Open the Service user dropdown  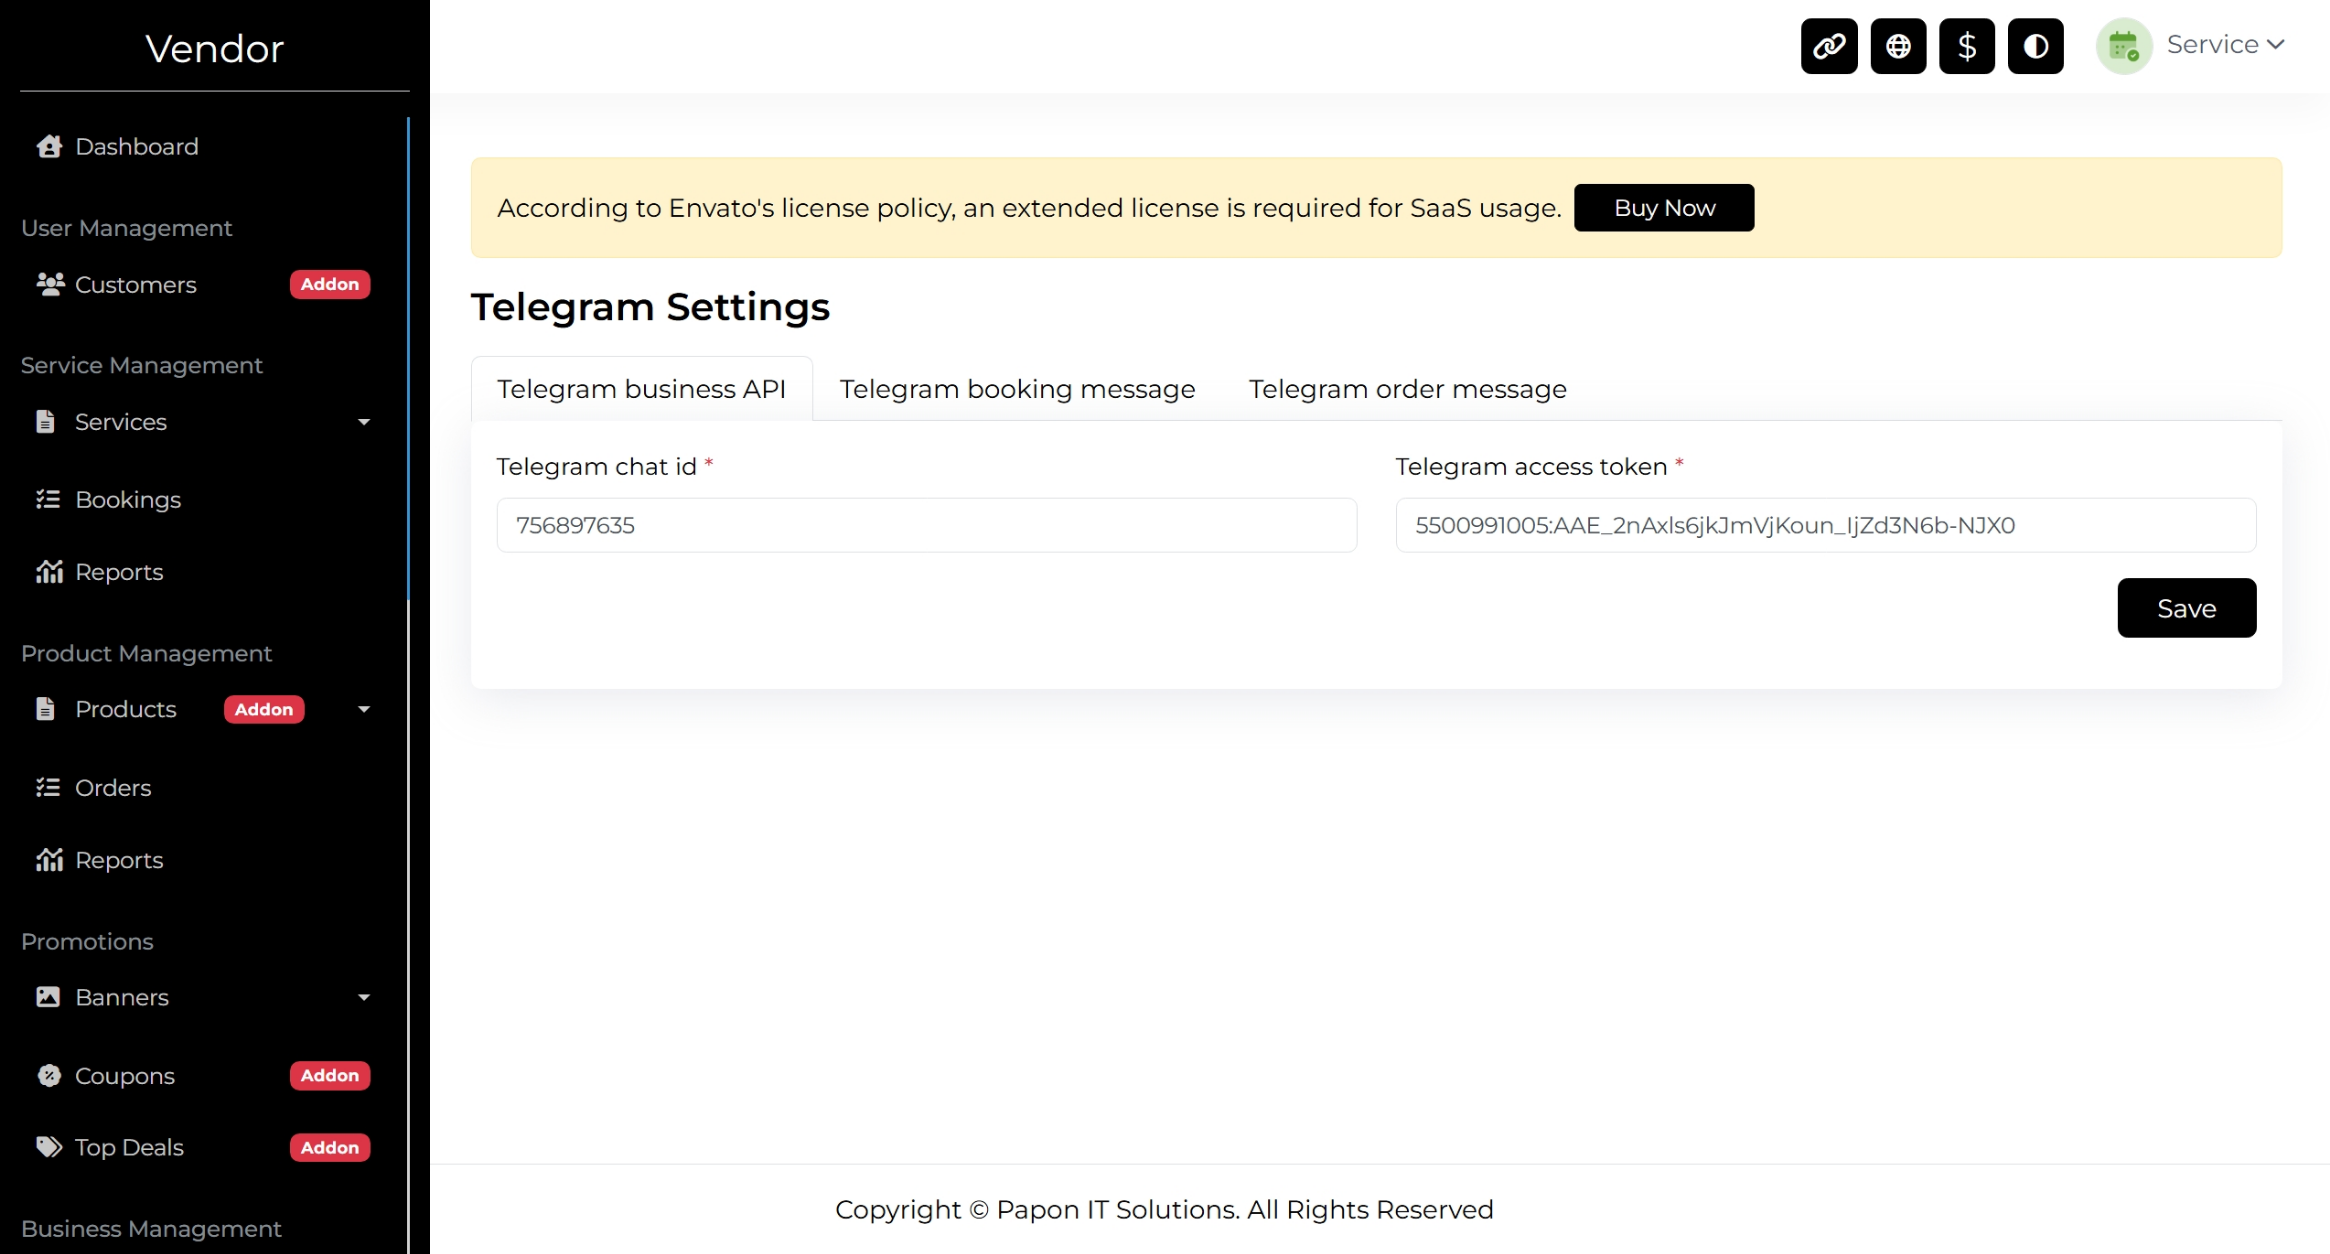click(2225, 45)
